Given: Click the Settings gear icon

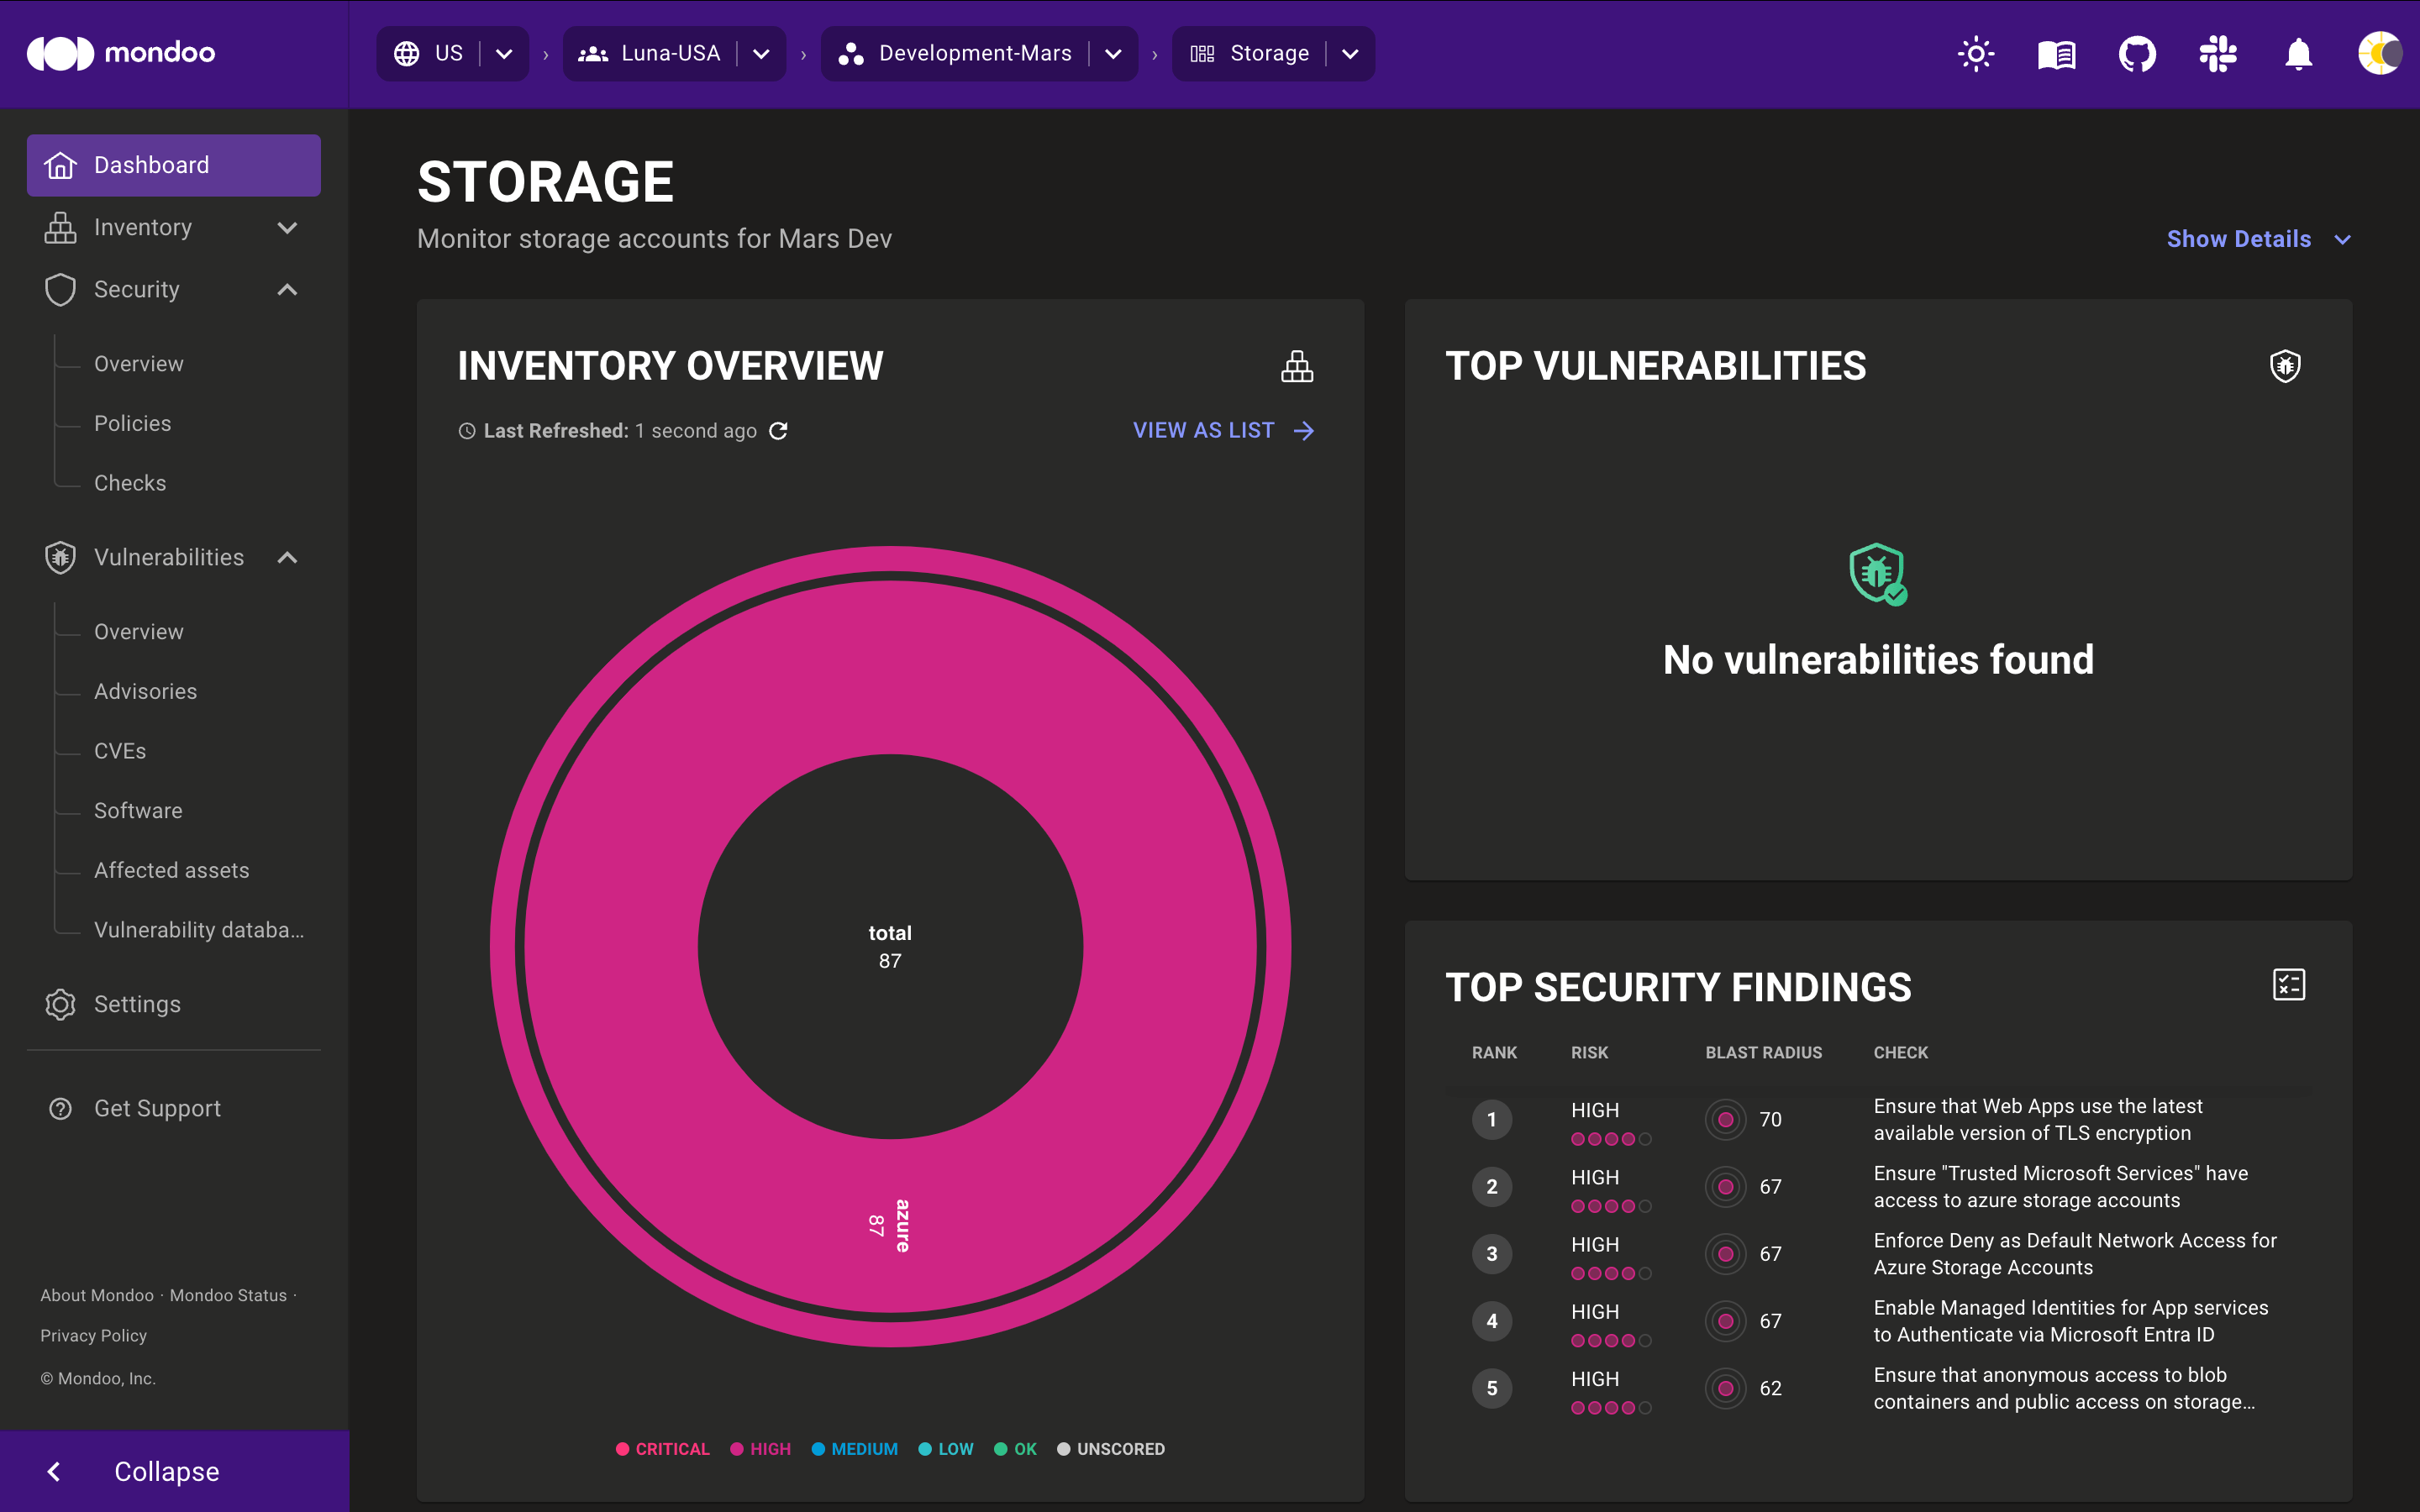Looking at the screenshot, I should pos(60,1004).
